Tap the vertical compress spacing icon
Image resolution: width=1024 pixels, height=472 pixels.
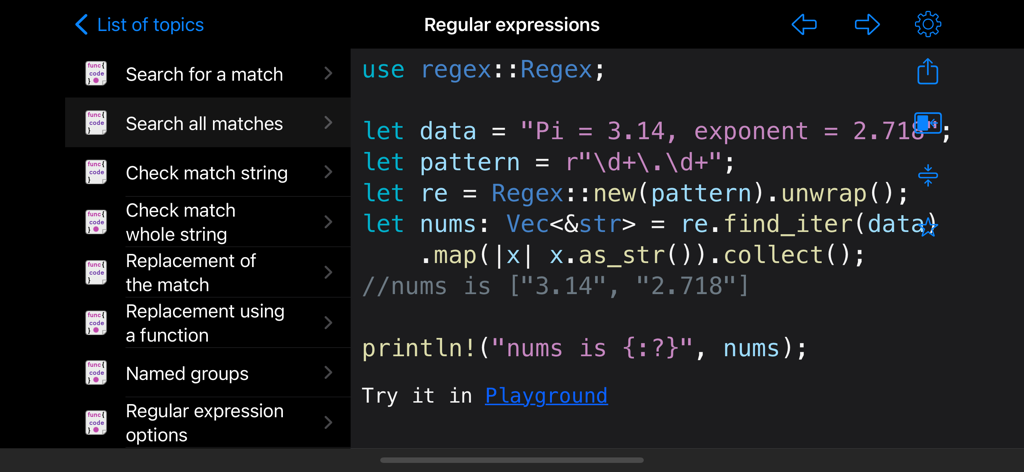pos(927,174)
